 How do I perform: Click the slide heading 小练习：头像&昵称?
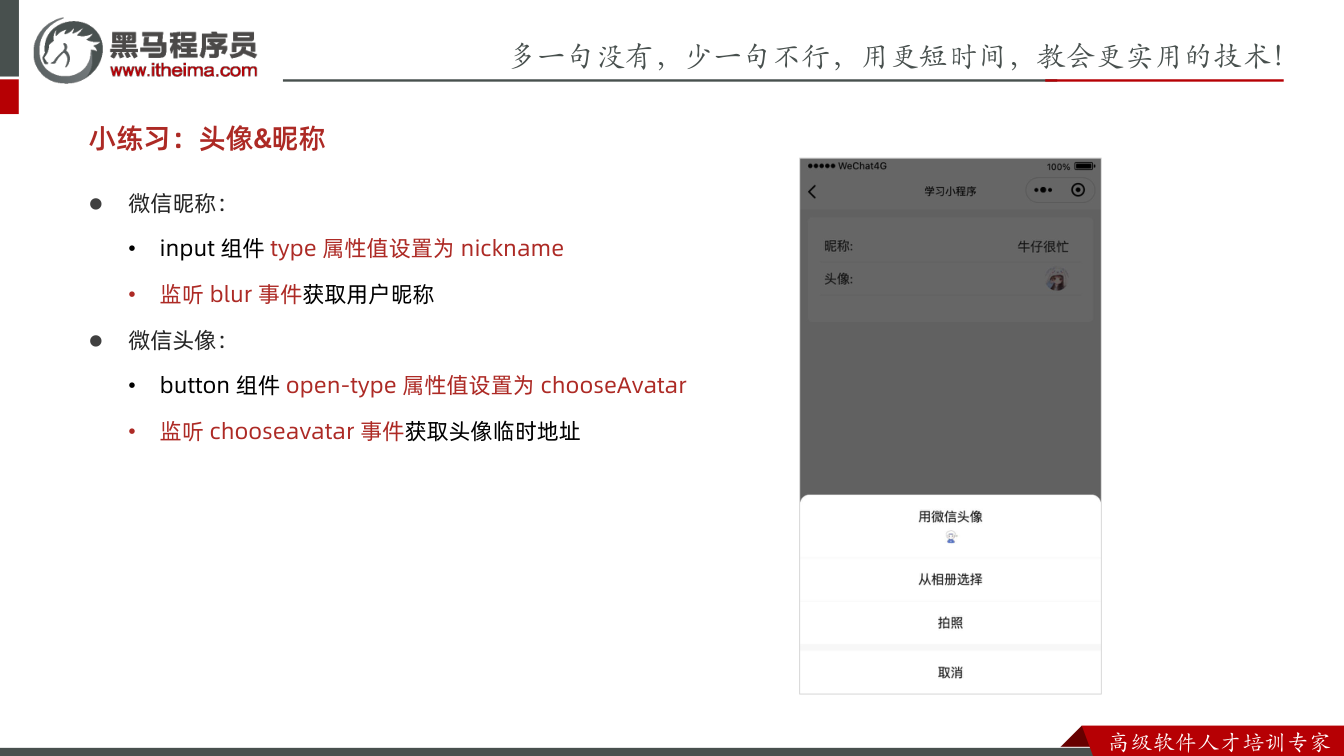207,139
